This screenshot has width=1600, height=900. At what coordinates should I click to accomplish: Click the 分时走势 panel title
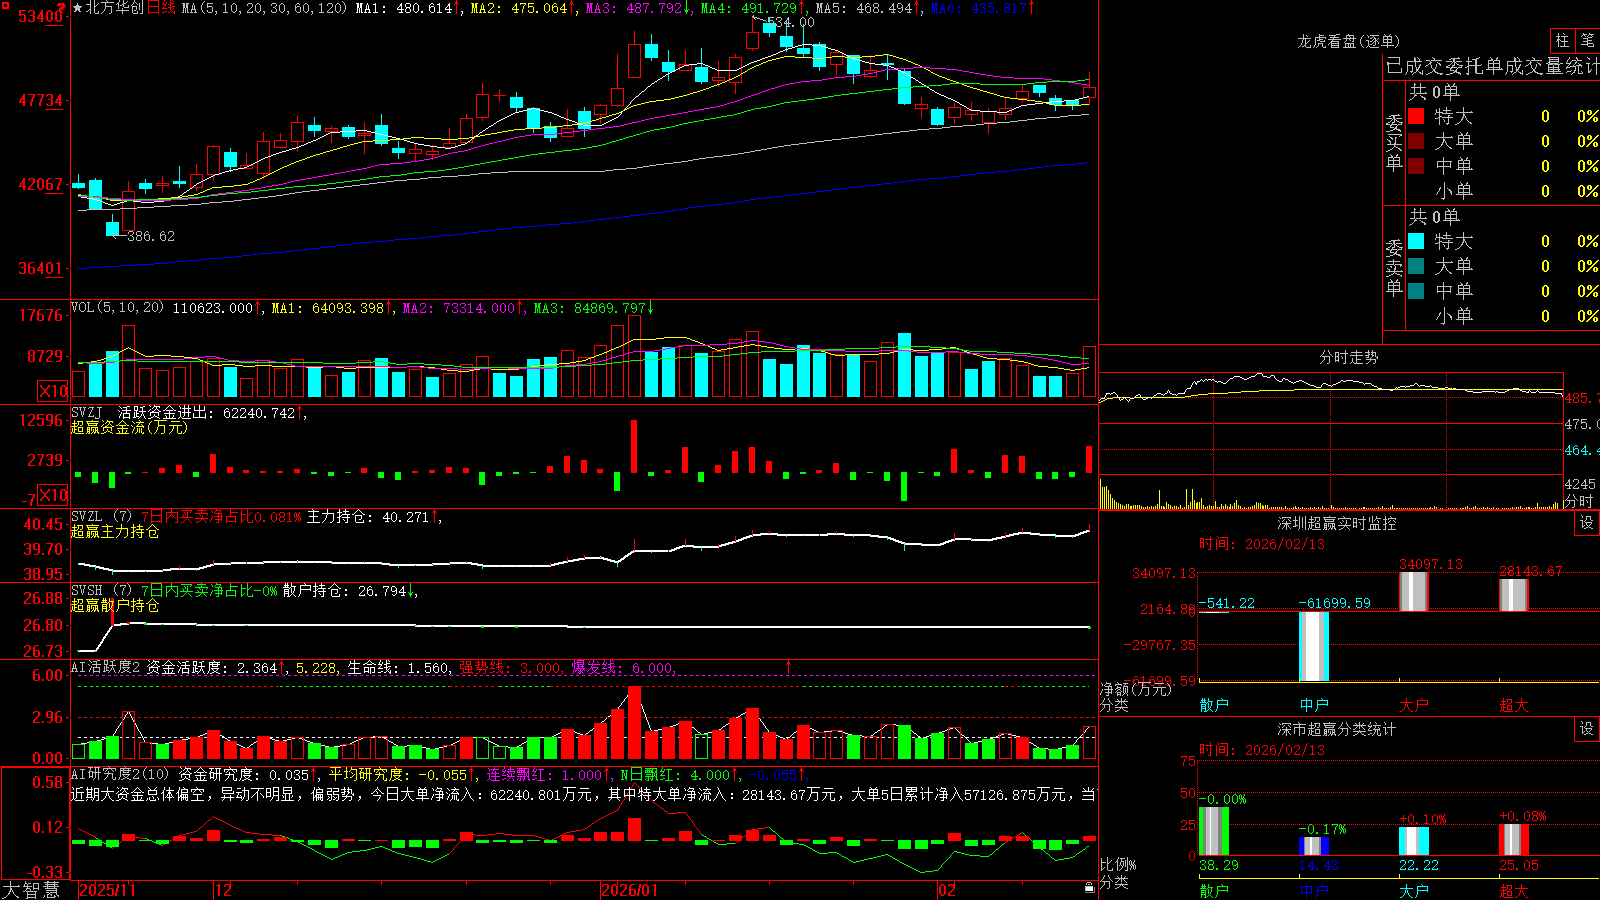pyautogui.click(x=1348, y=357)
